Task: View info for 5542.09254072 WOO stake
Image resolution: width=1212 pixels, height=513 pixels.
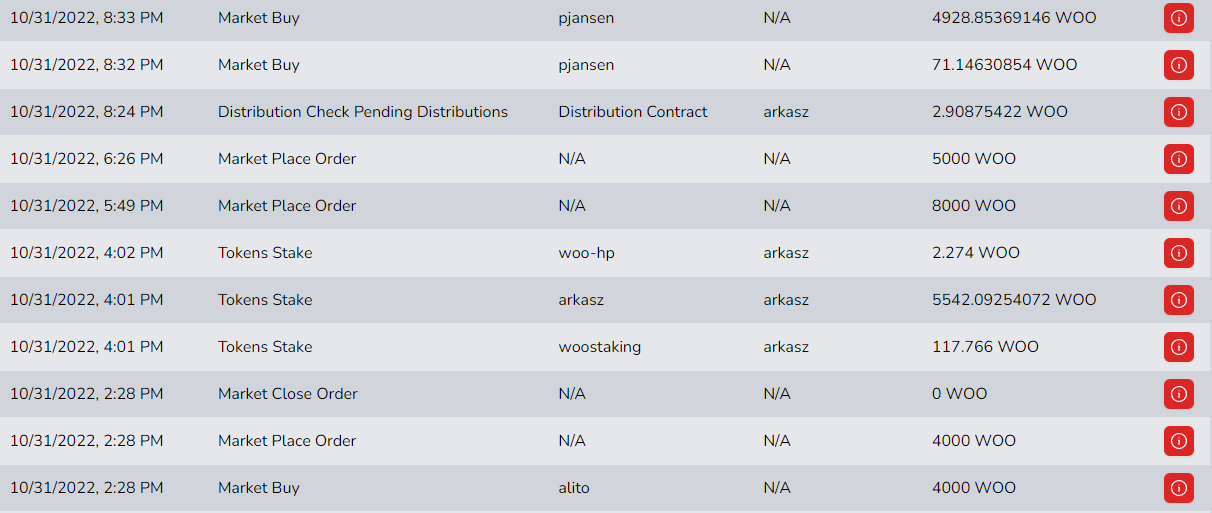Action: pos(1178,300)
